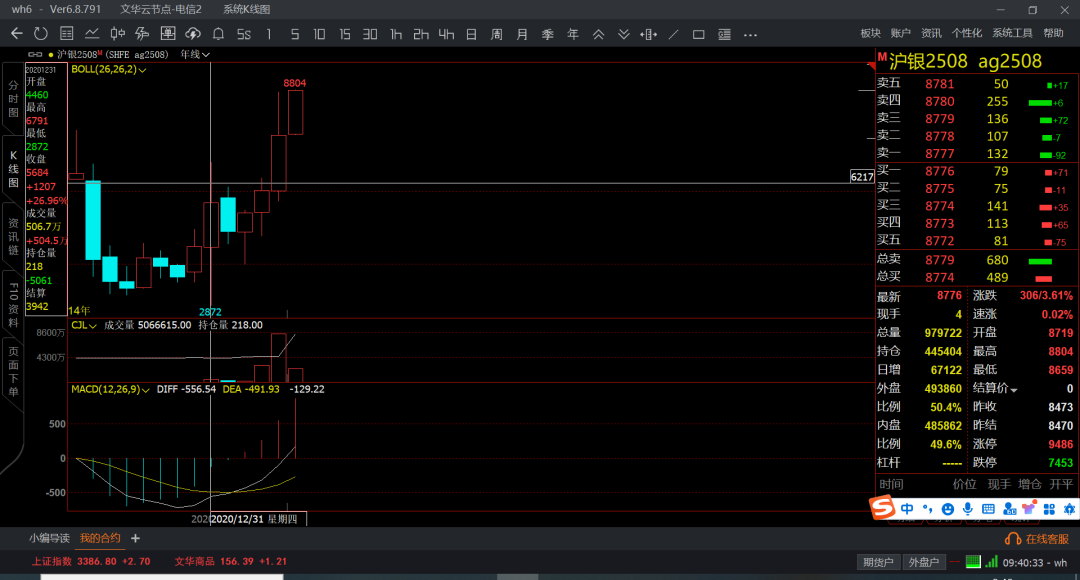1080x580 pixels.
Task: Open the 账户 menu
Action: 900,33
